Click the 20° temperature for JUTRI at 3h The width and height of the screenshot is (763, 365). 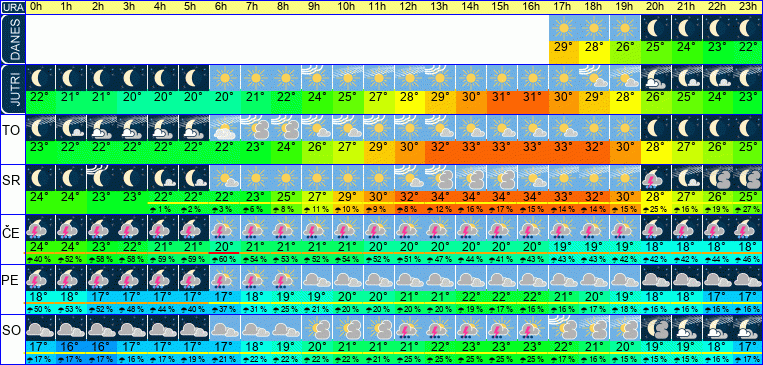click(x=132, y=97)
